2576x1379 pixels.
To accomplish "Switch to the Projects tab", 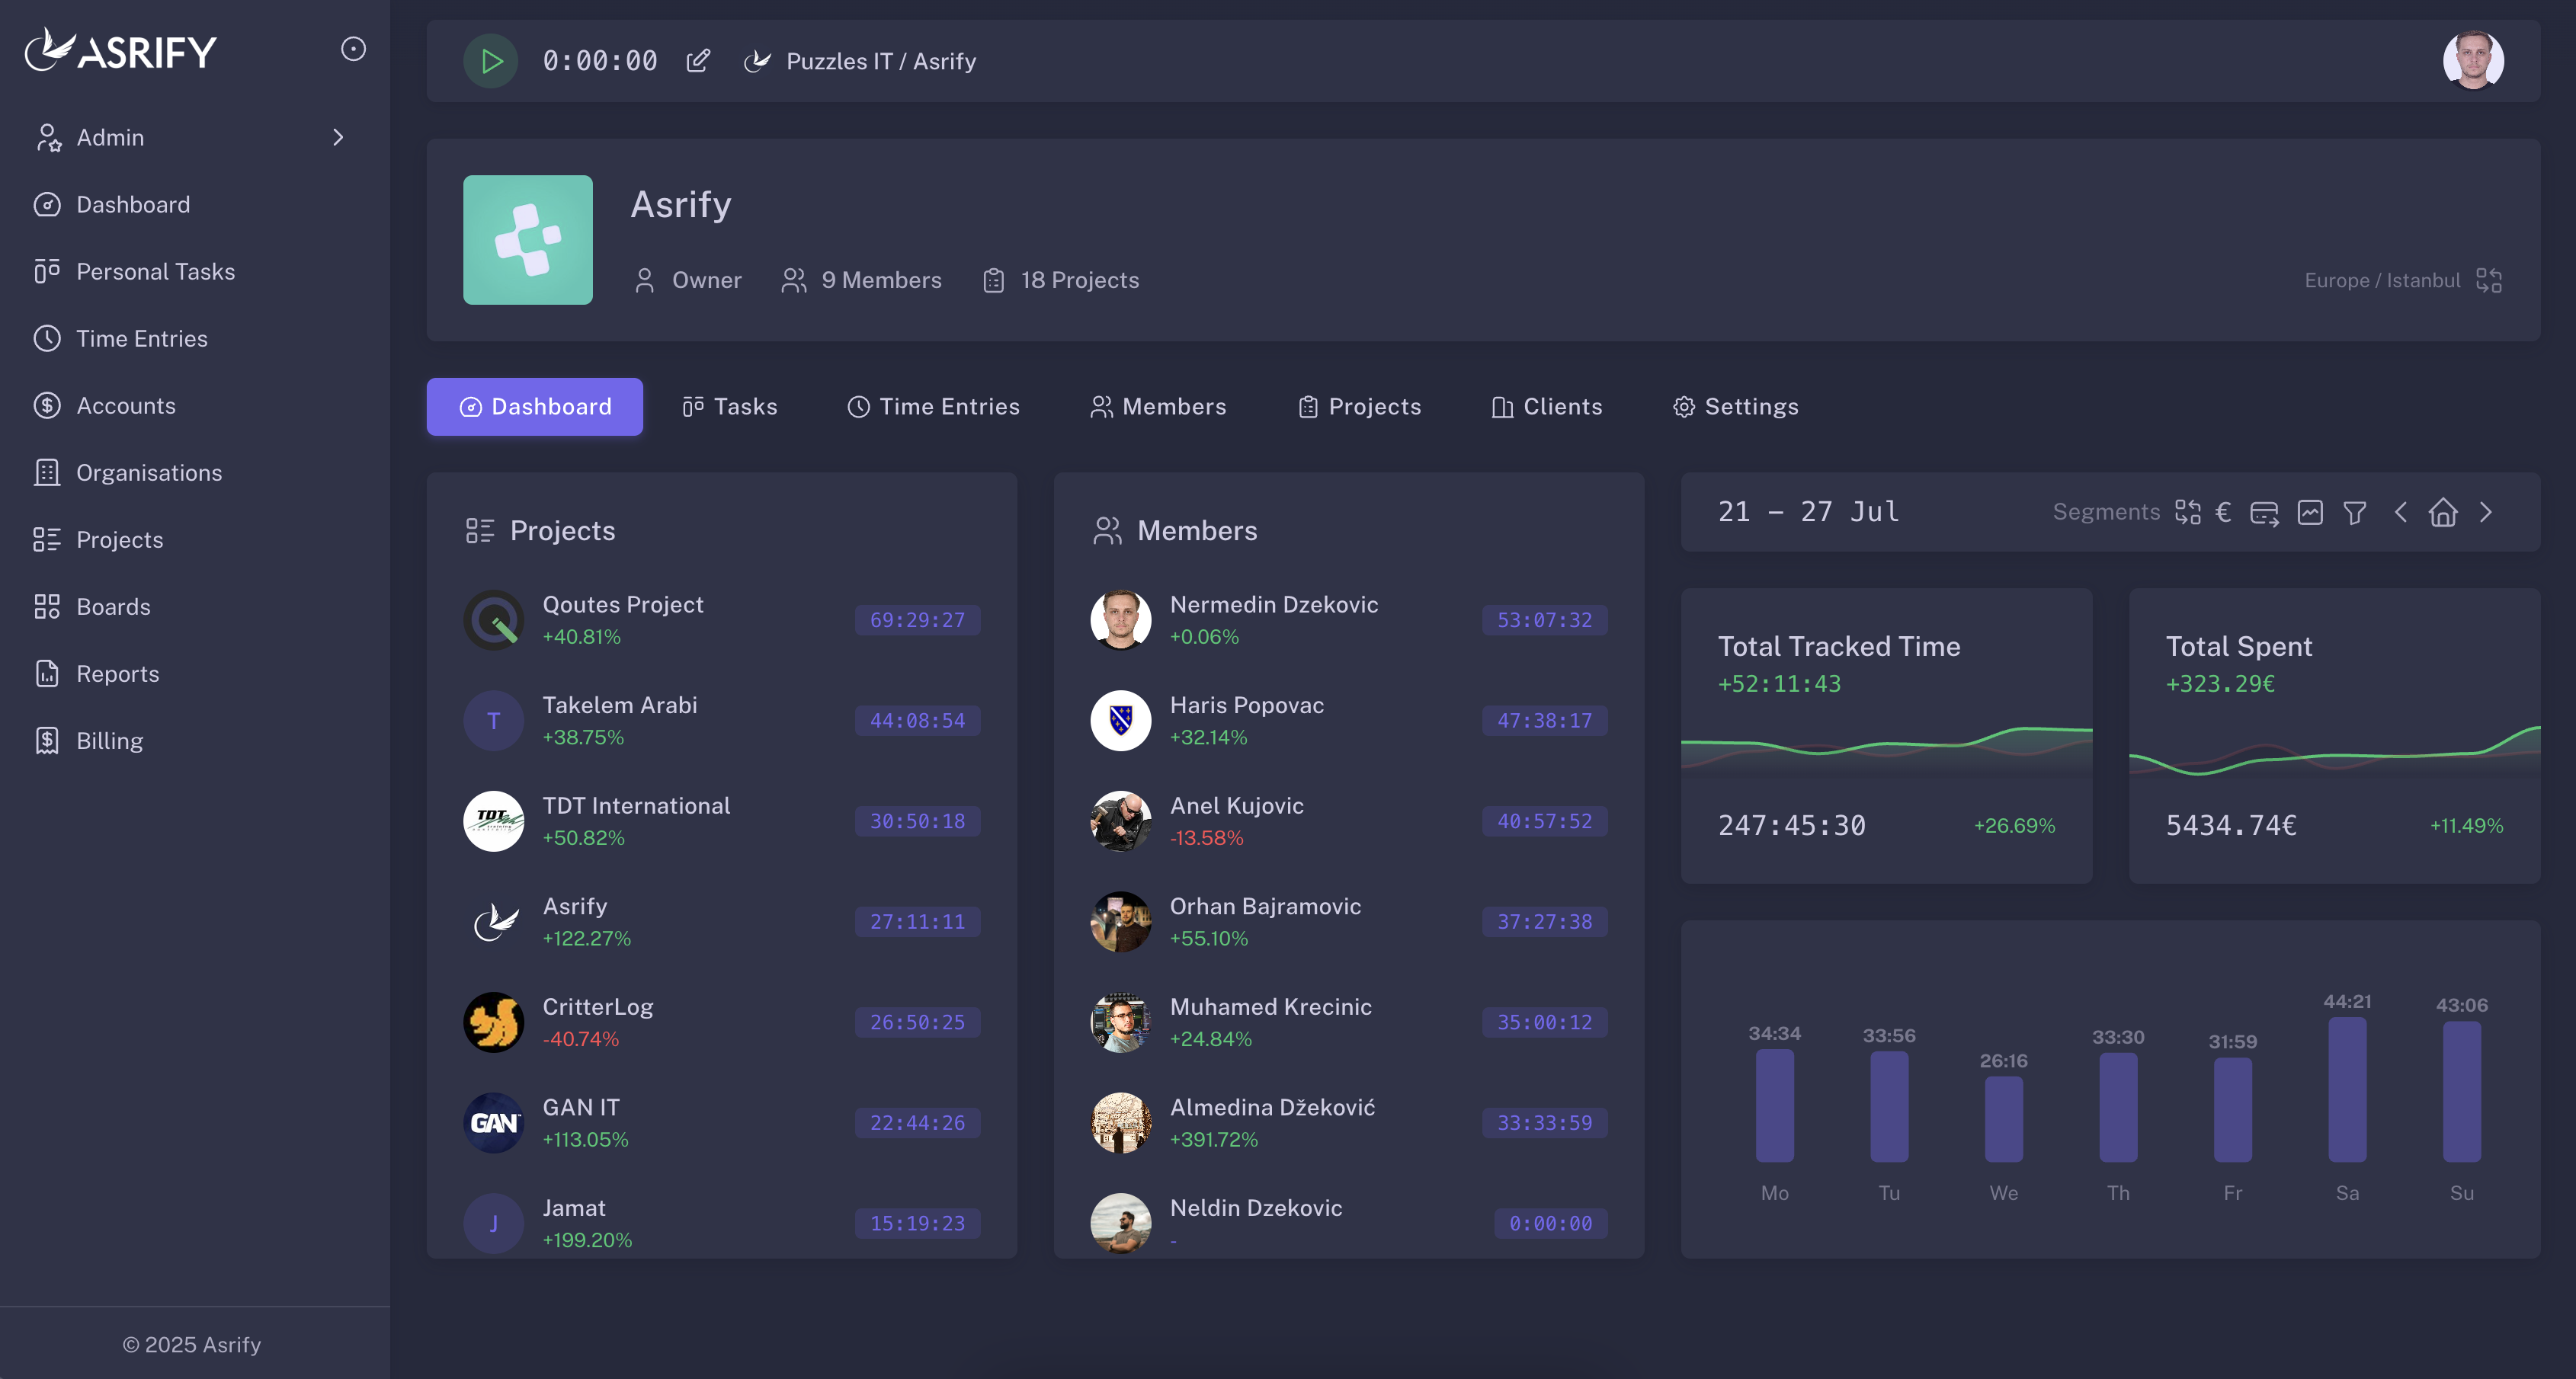I will [1359, 406].
